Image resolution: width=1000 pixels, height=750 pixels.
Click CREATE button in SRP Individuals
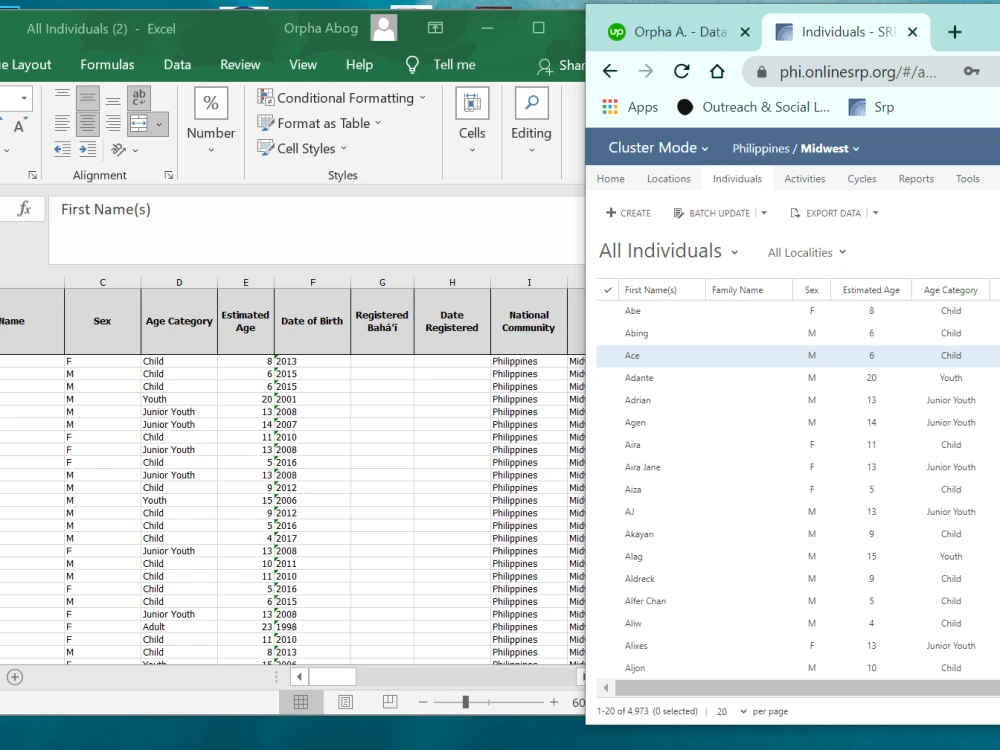pos(628,213)
